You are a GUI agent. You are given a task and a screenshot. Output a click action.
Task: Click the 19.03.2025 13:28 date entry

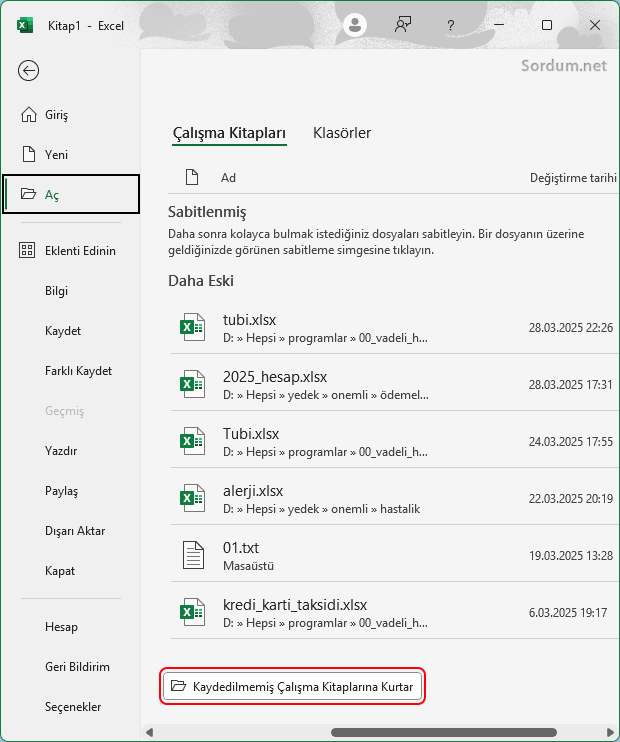point(570,556)
